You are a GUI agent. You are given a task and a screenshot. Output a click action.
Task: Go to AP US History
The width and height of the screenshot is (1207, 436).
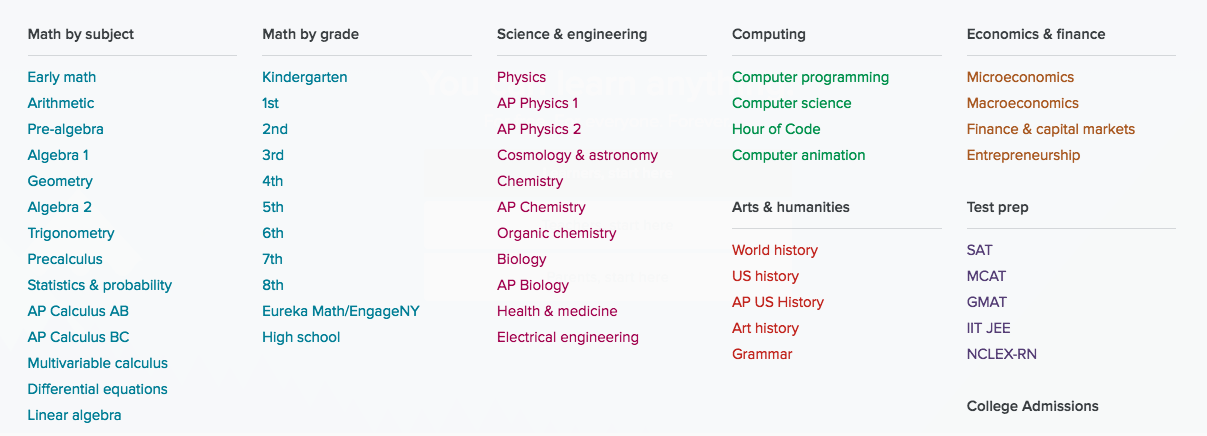[x=778, y=302]
